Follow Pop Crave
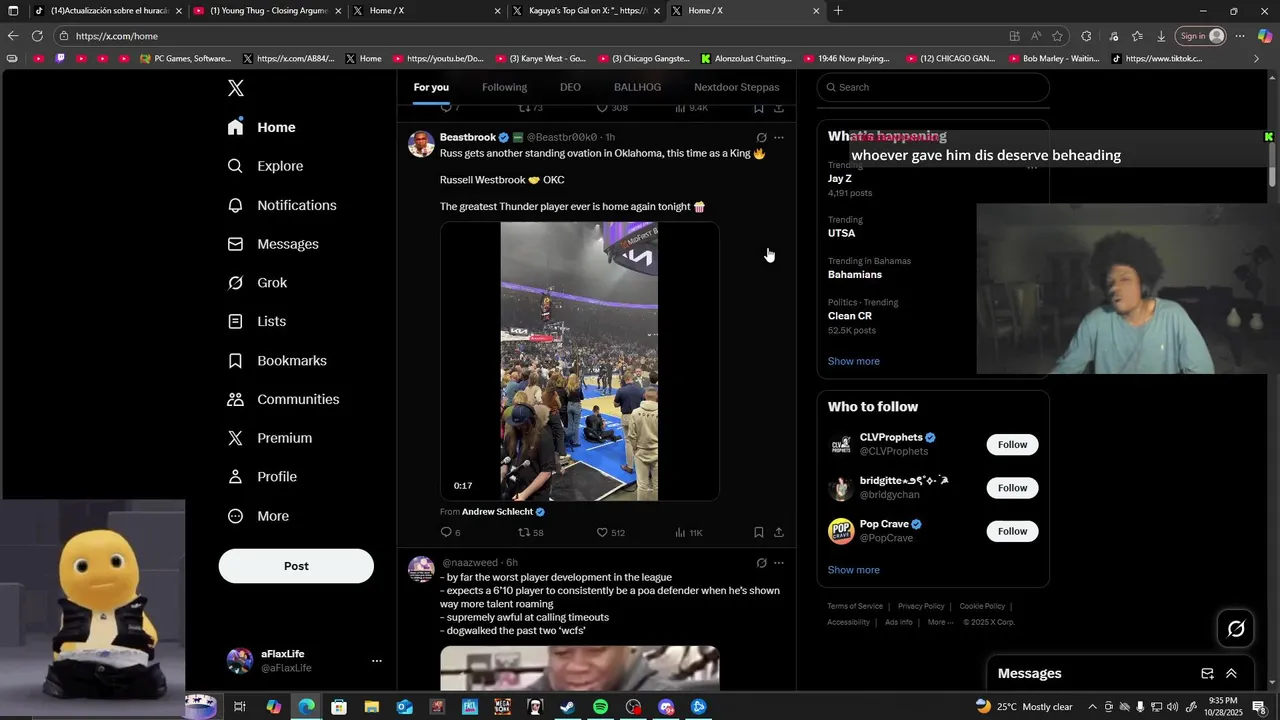 click(1012, 531)
